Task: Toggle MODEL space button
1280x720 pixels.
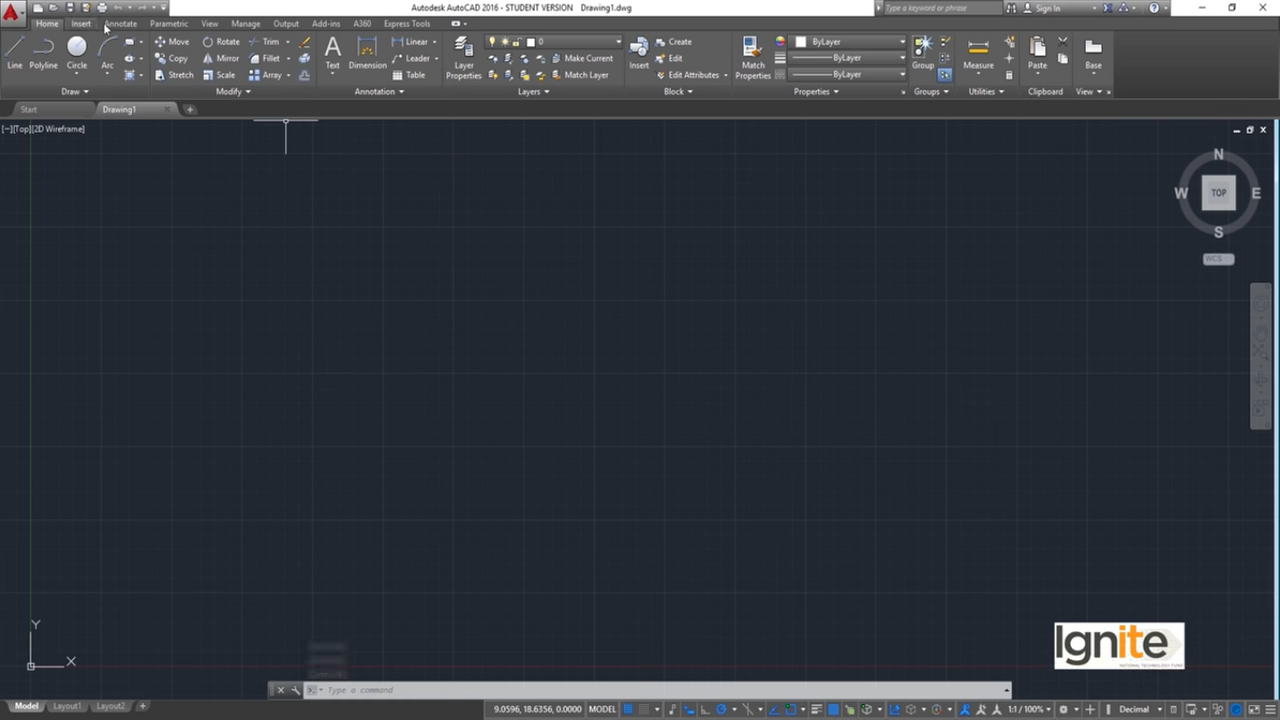Action: click(602, 709)
